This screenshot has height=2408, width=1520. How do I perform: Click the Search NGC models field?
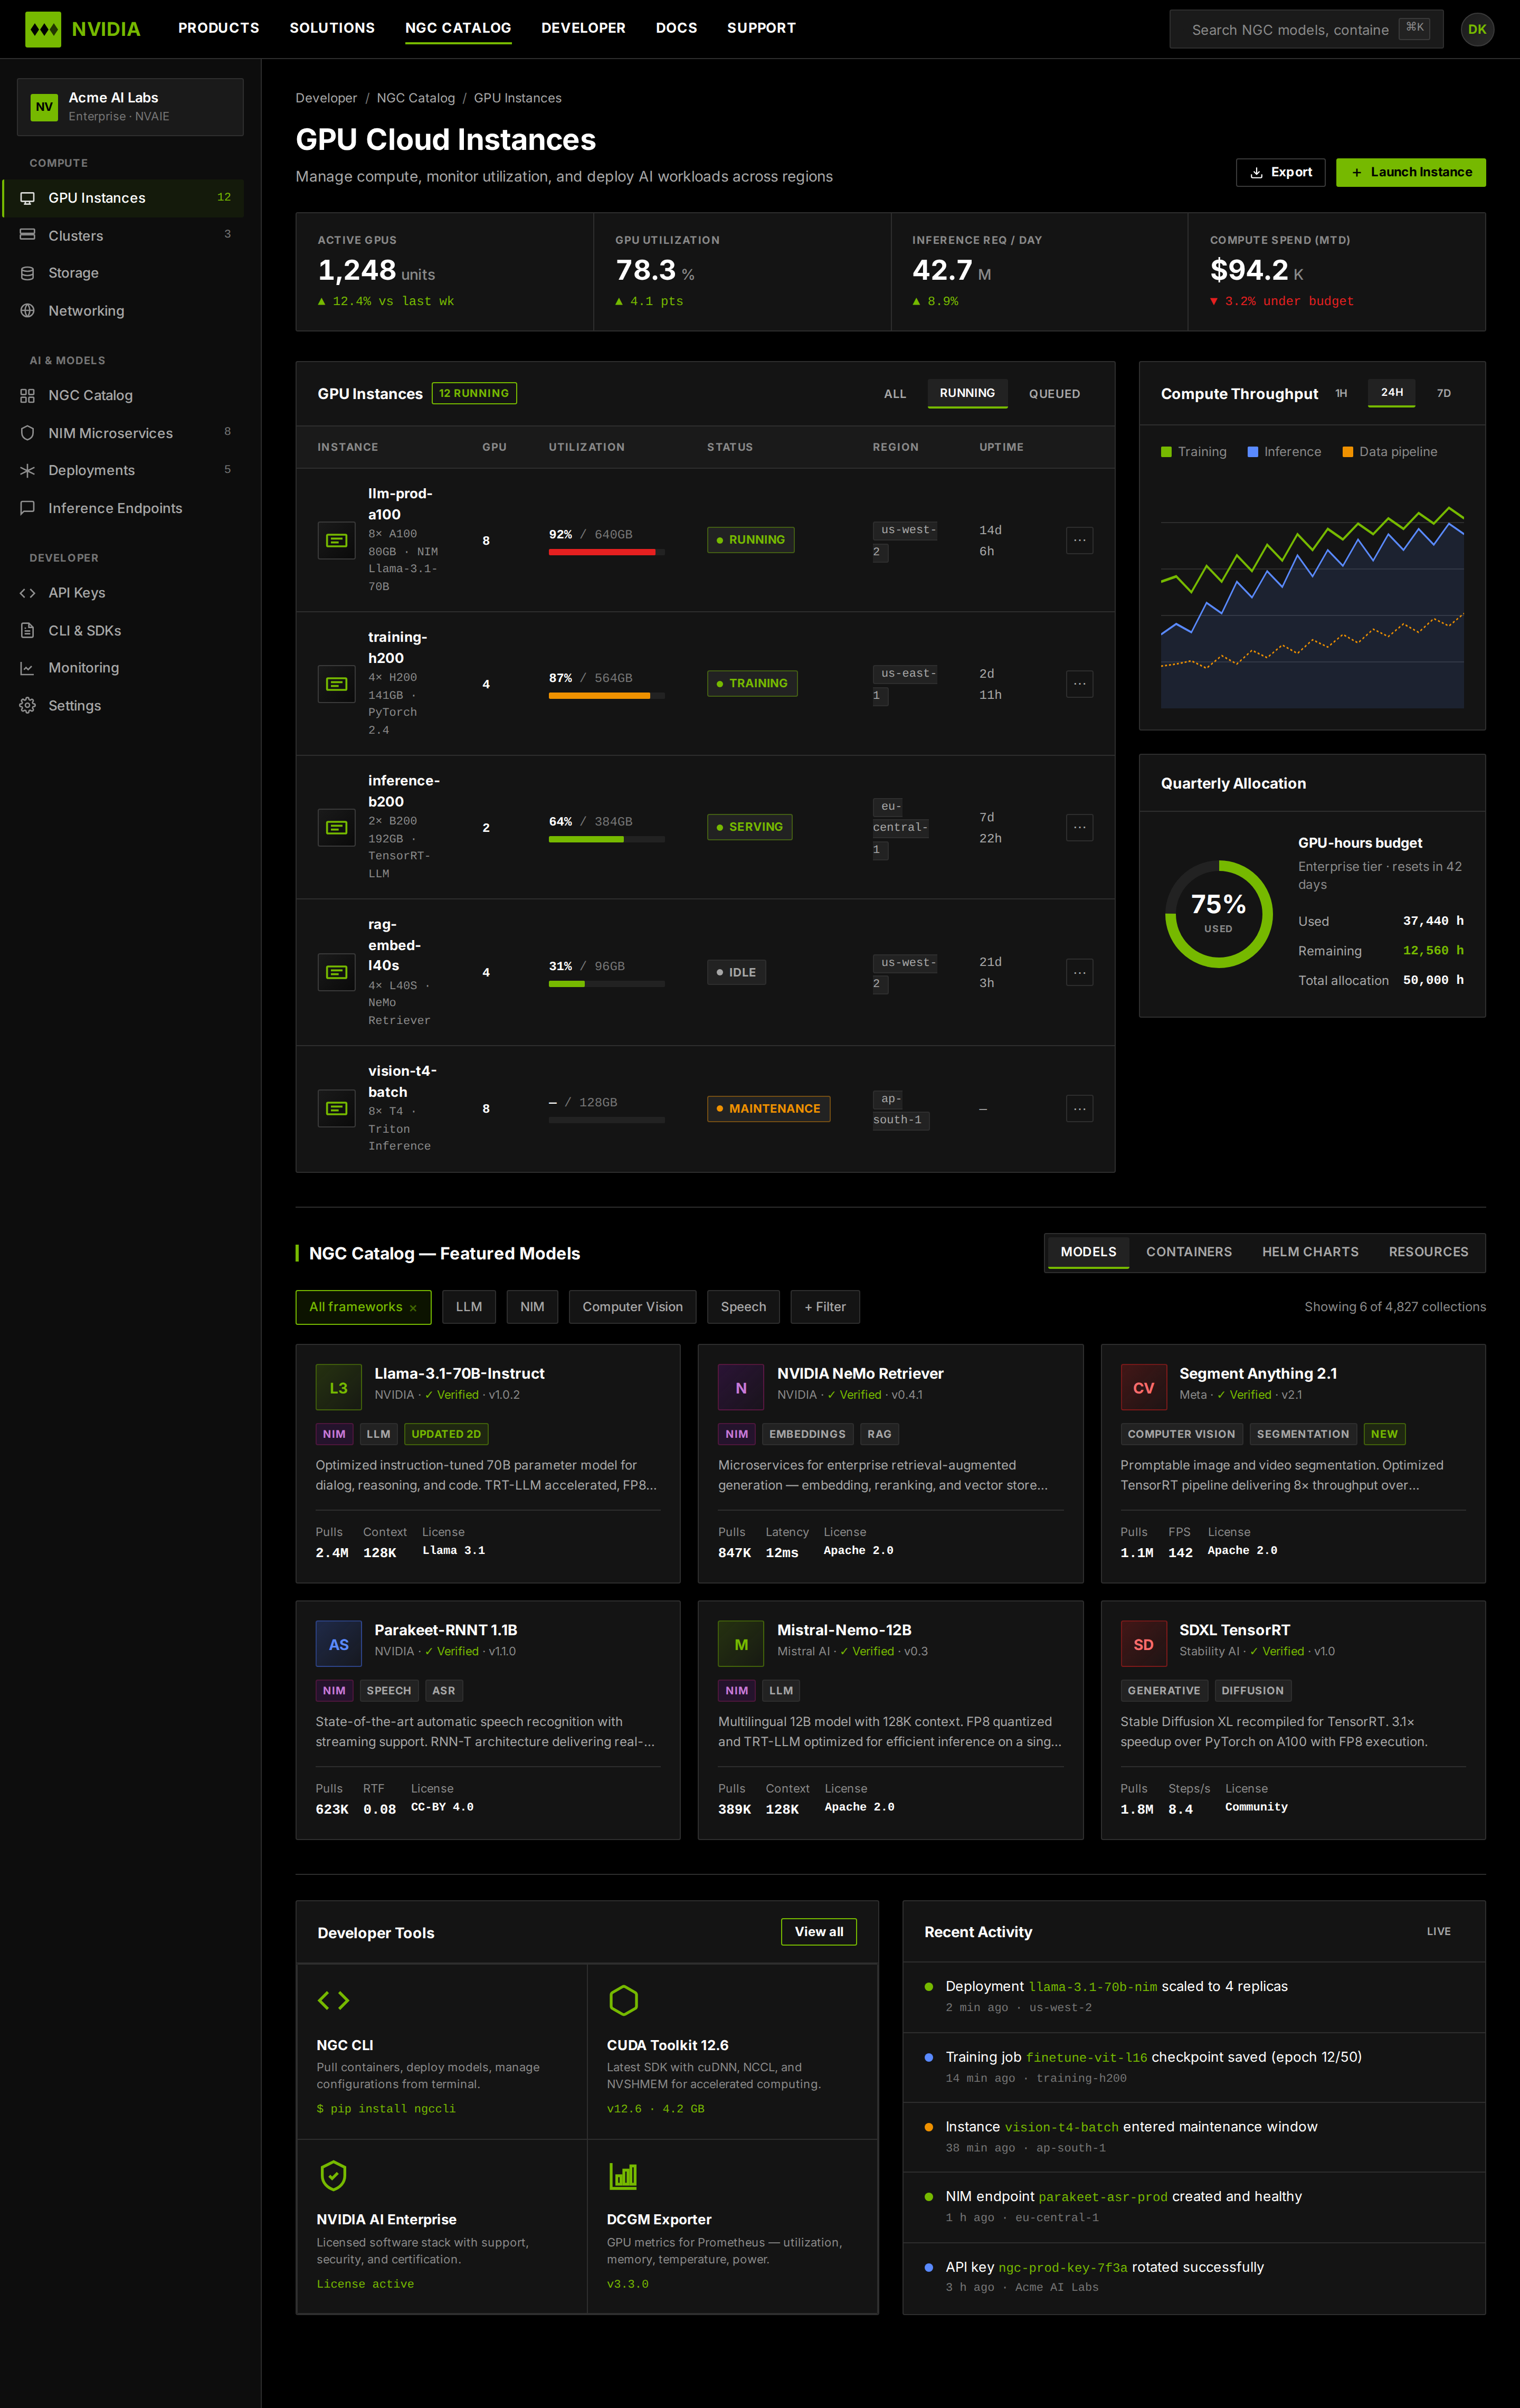[1306, 29]
